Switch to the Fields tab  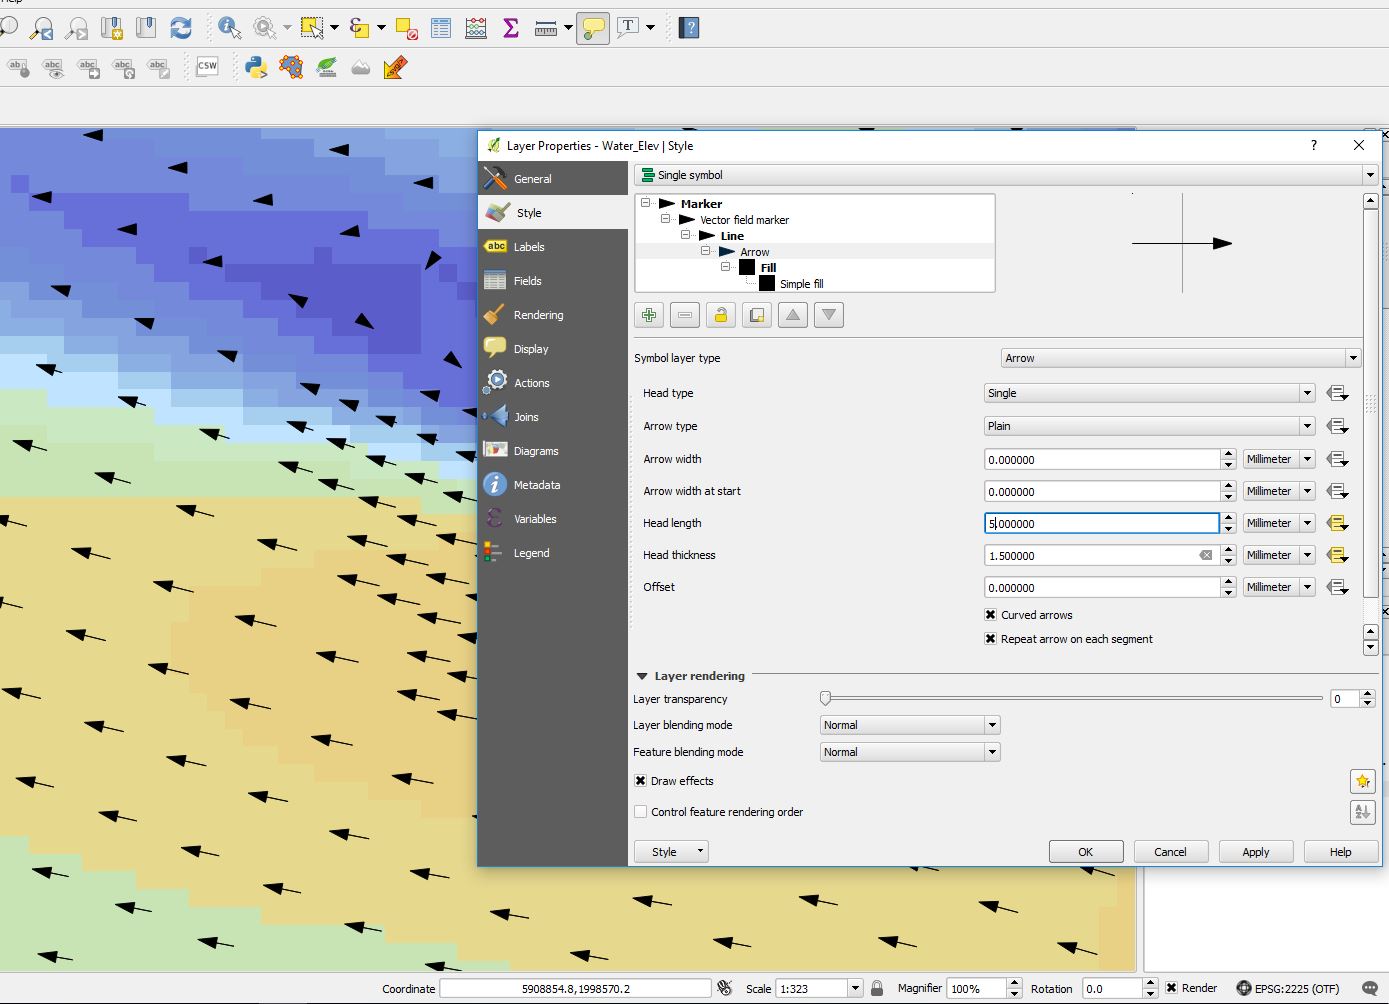(553, 281)
